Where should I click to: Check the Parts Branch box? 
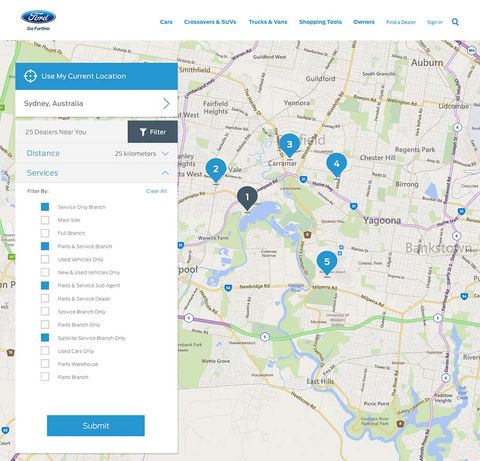pyautogui.click(x=45, y=377)
